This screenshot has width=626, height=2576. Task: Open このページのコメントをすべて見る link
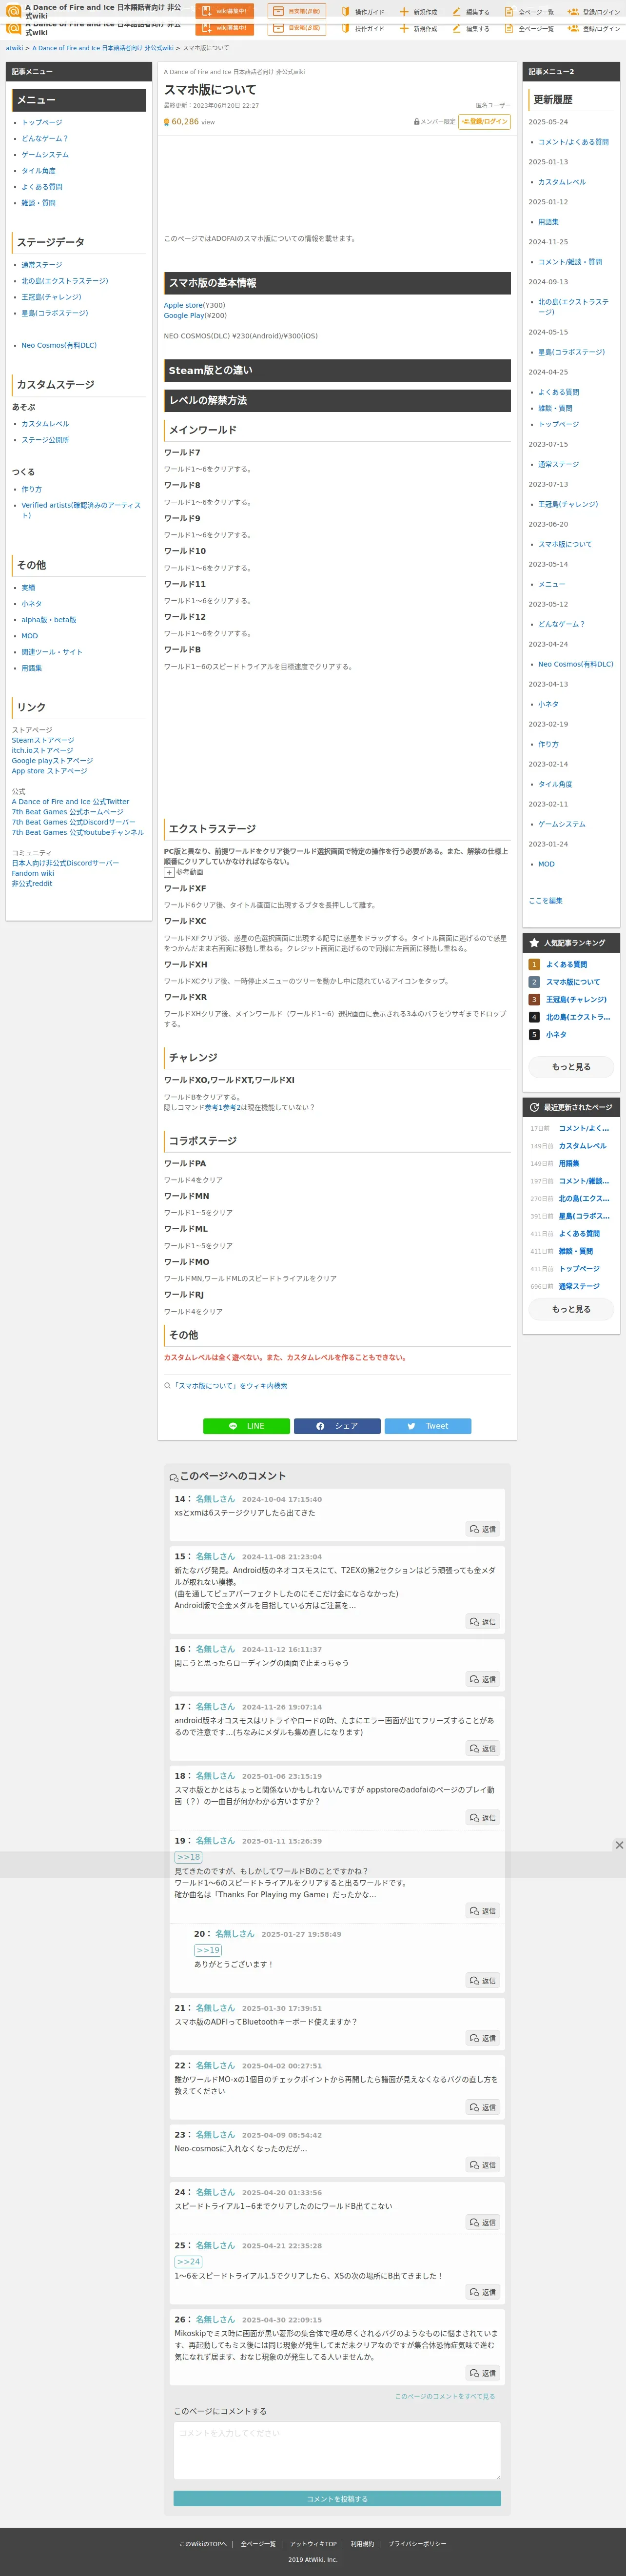(x=445, y=2397)
